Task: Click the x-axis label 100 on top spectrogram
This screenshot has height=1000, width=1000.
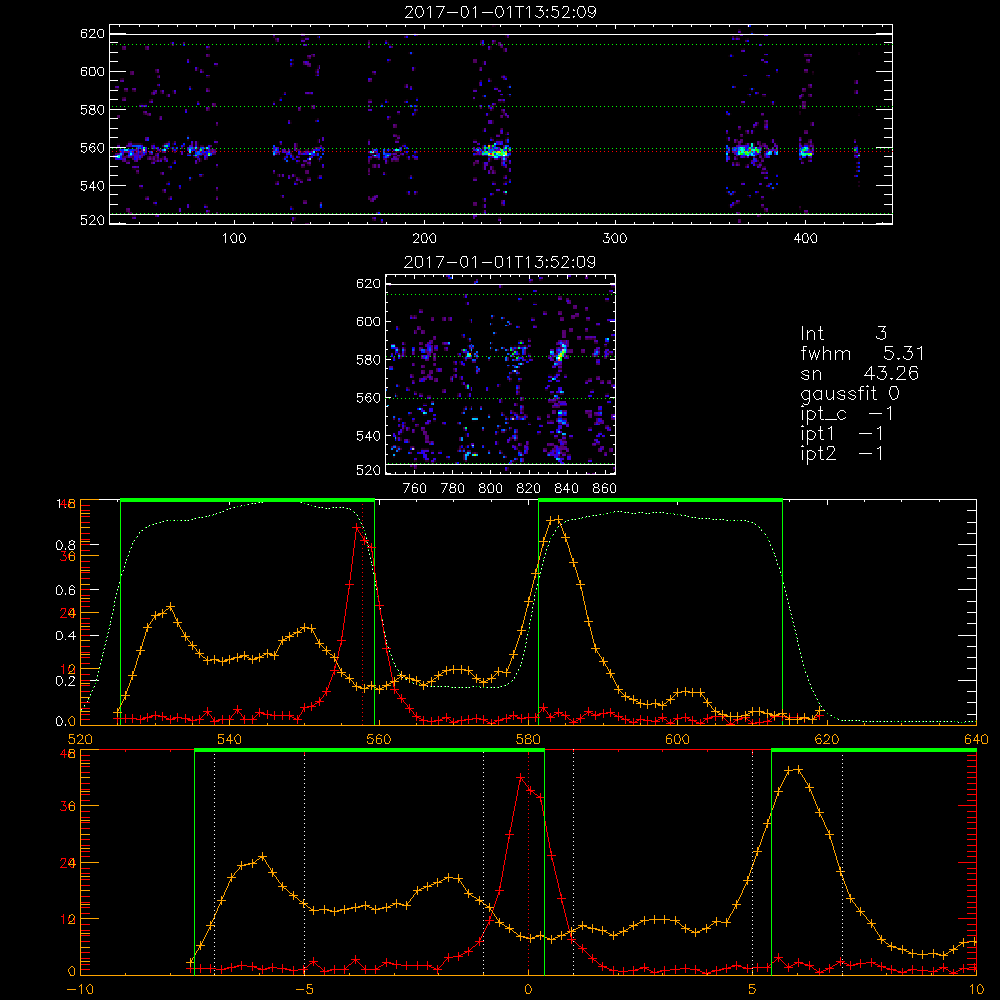Action: point(234,239)
